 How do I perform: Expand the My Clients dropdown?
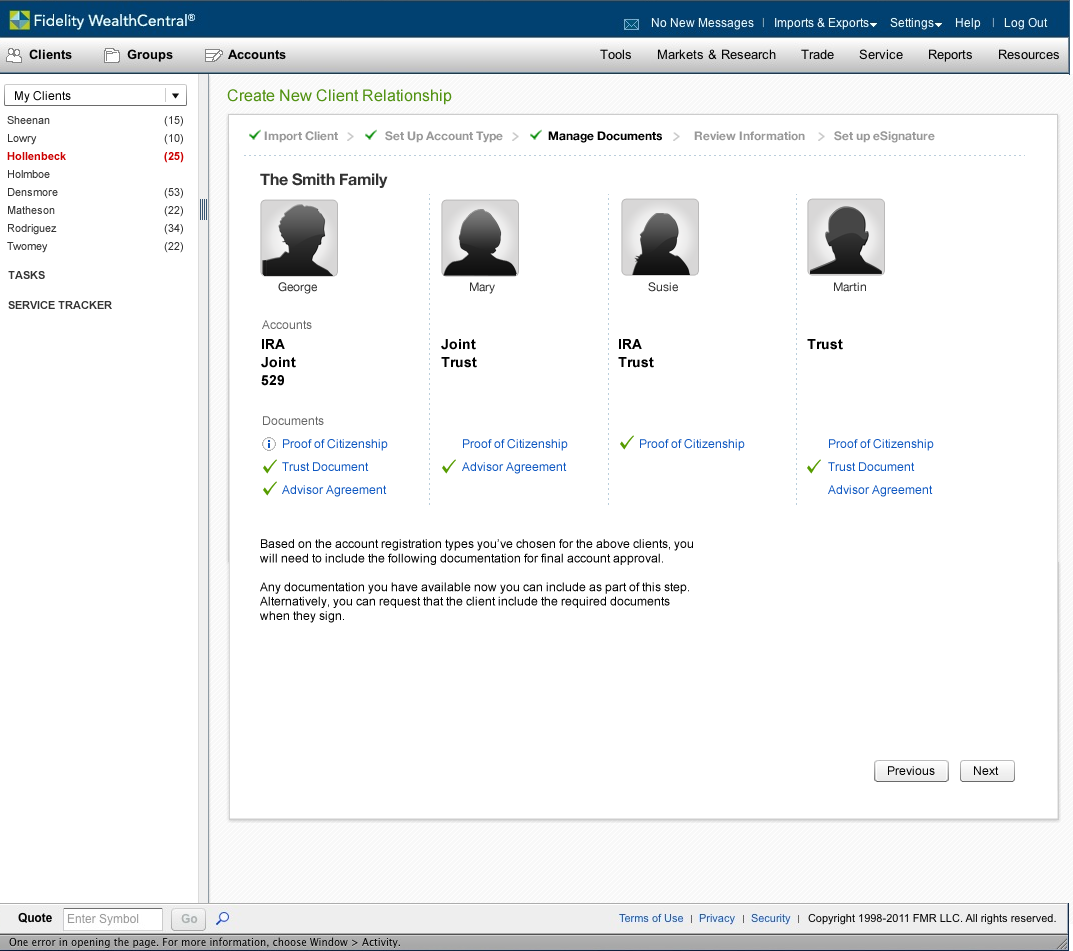click(x=176, y=96)
